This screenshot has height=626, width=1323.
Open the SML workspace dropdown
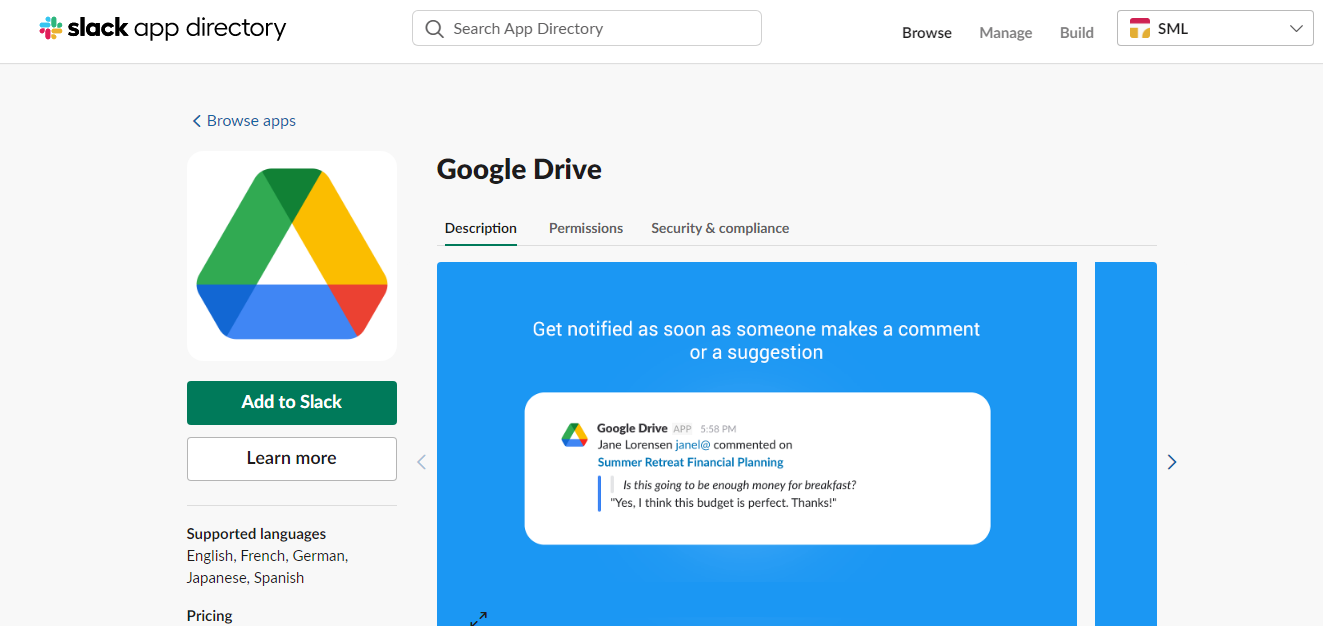coord(1215,29)
